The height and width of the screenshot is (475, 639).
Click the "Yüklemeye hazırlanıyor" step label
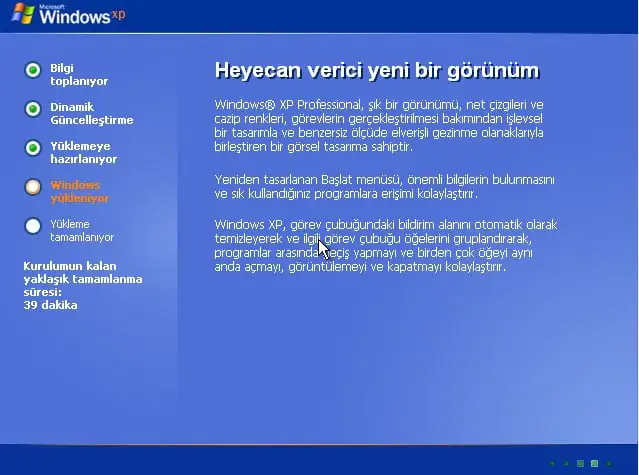pos(84,153)
